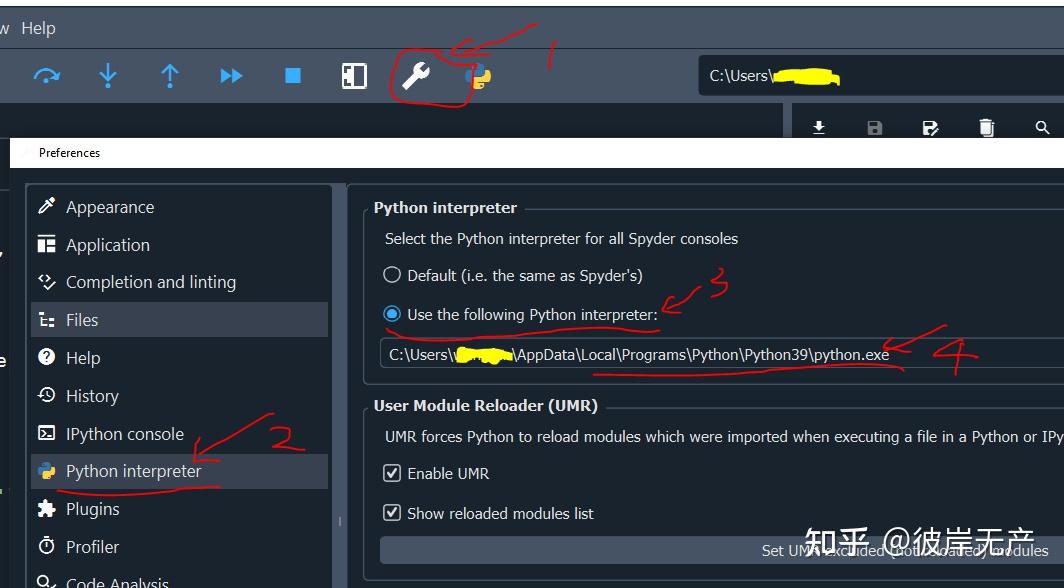Click the Python interpreter path field
The image size is (1064, 588).
(x=722, y=354)
